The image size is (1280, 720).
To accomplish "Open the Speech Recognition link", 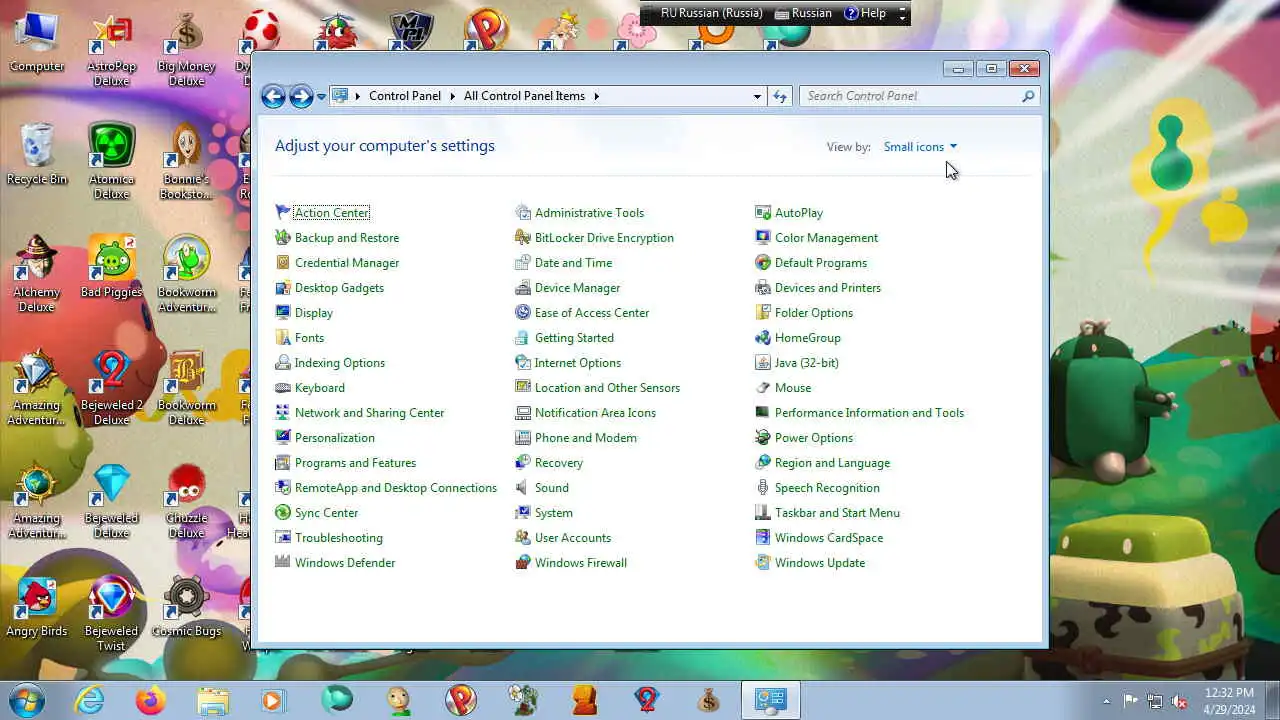I will click(827, 487).
